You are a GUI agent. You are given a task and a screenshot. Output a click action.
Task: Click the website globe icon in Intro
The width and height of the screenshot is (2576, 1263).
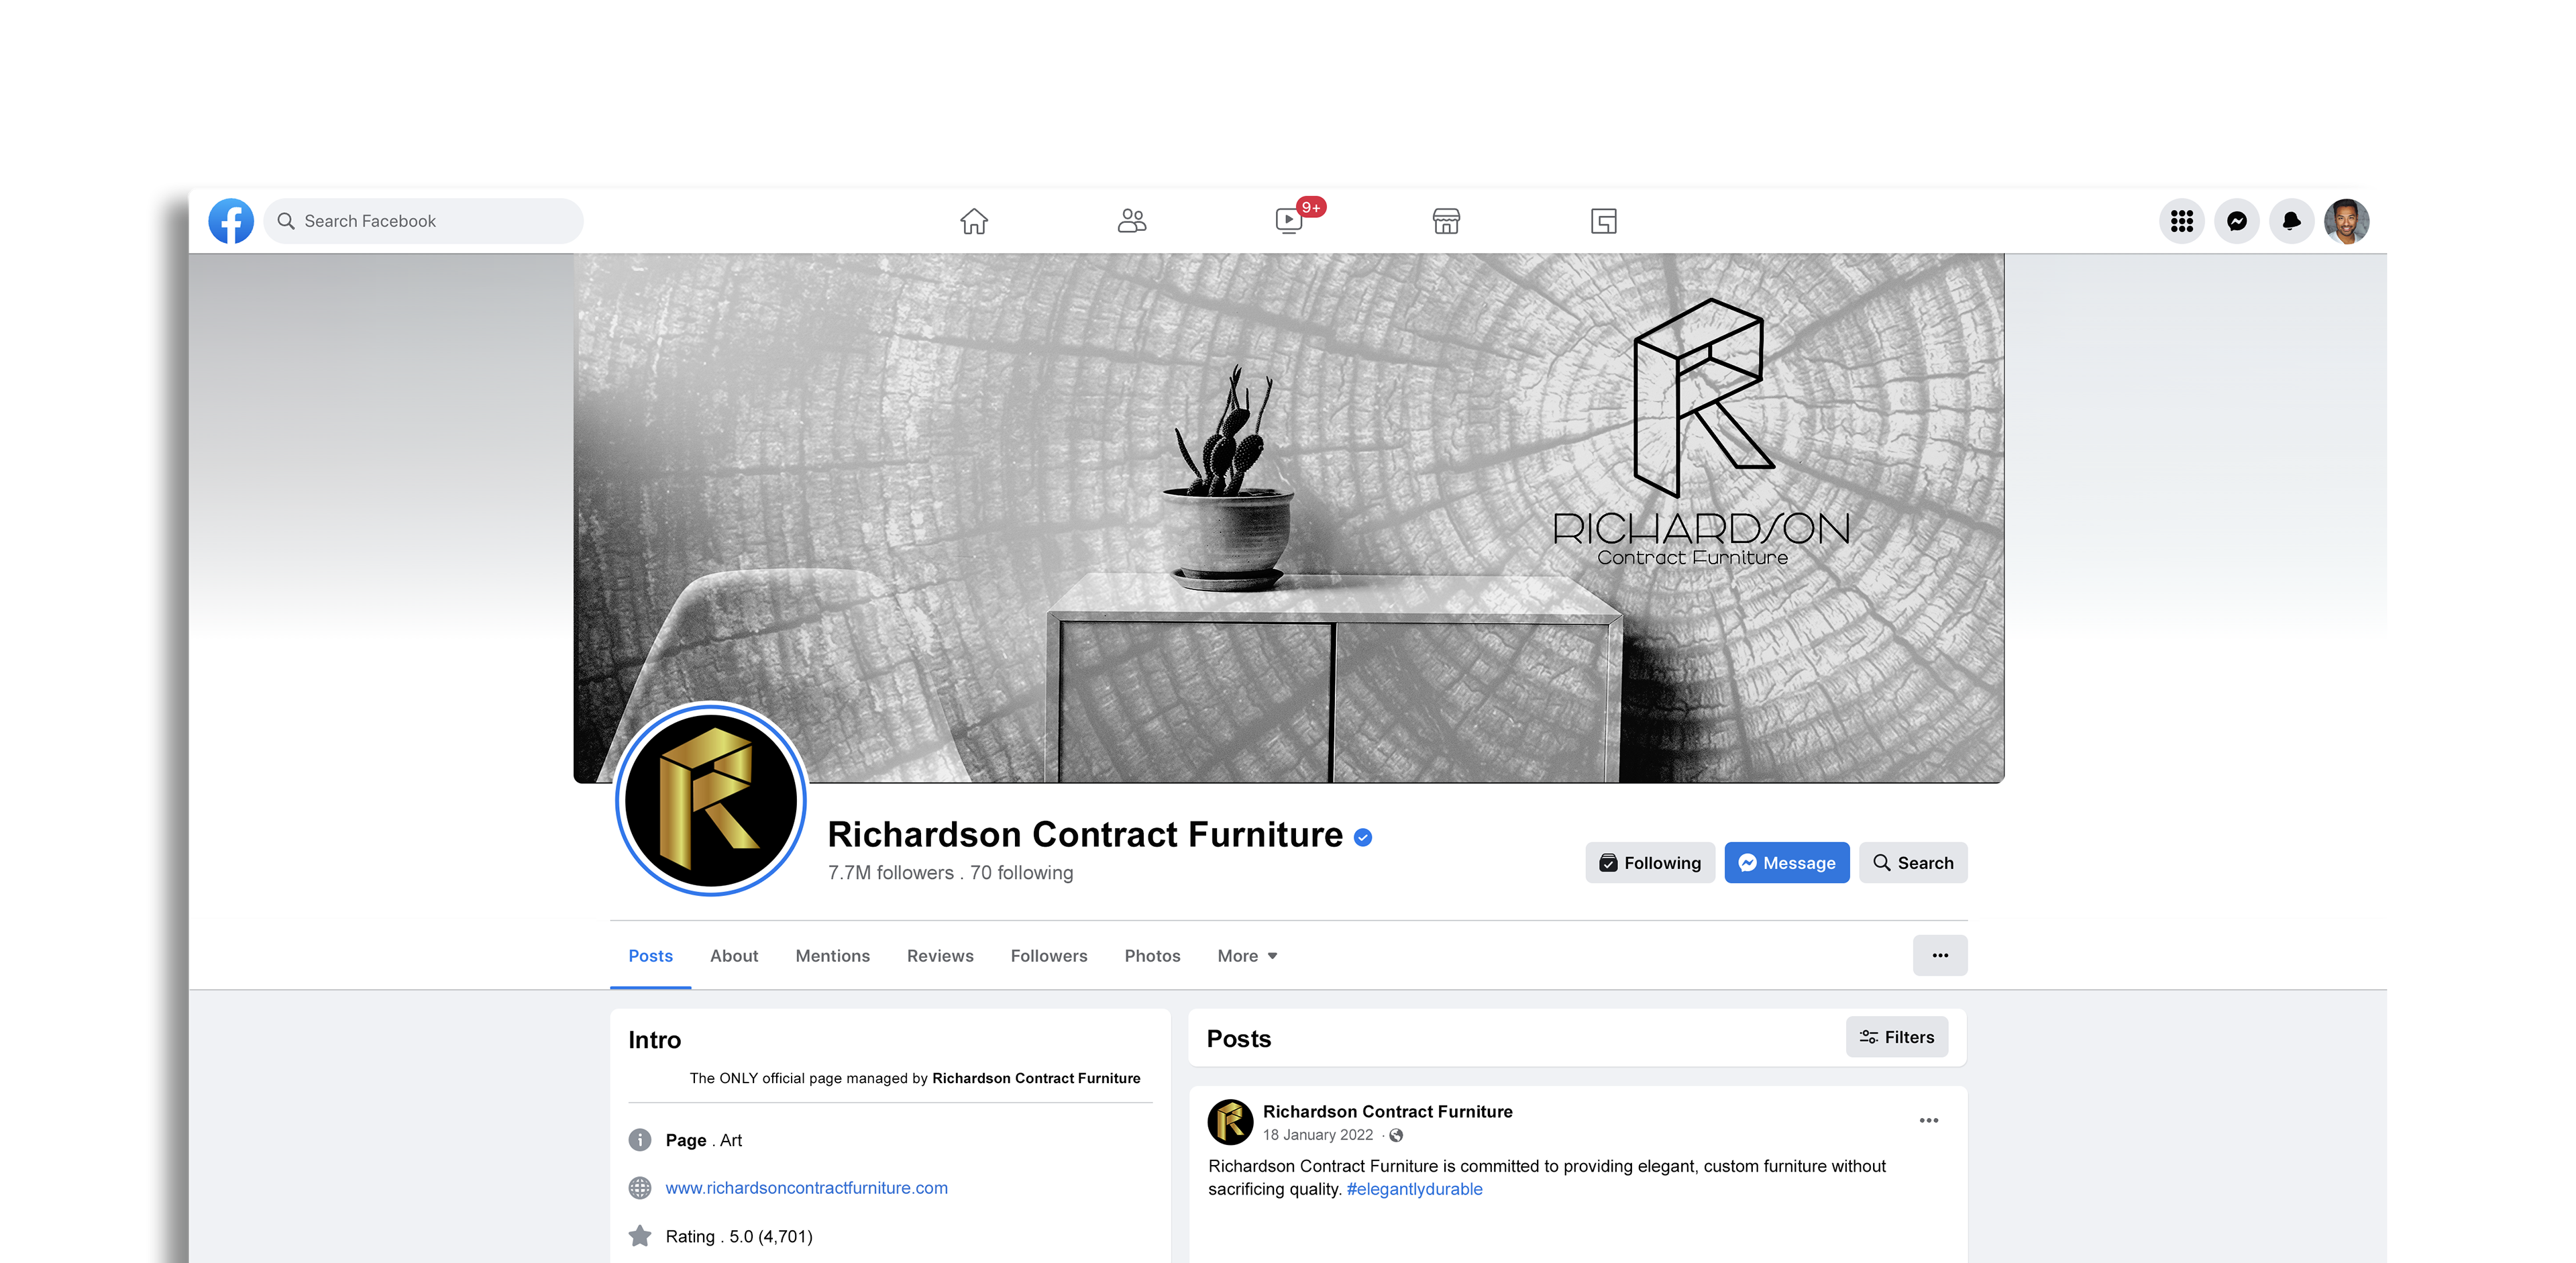[640, 1188]
